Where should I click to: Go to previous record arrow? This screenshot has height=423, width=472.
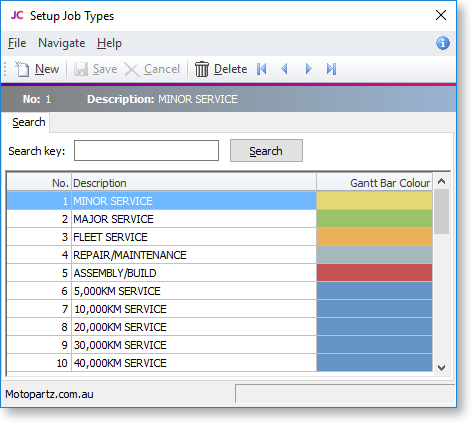(x=284, y=69)
